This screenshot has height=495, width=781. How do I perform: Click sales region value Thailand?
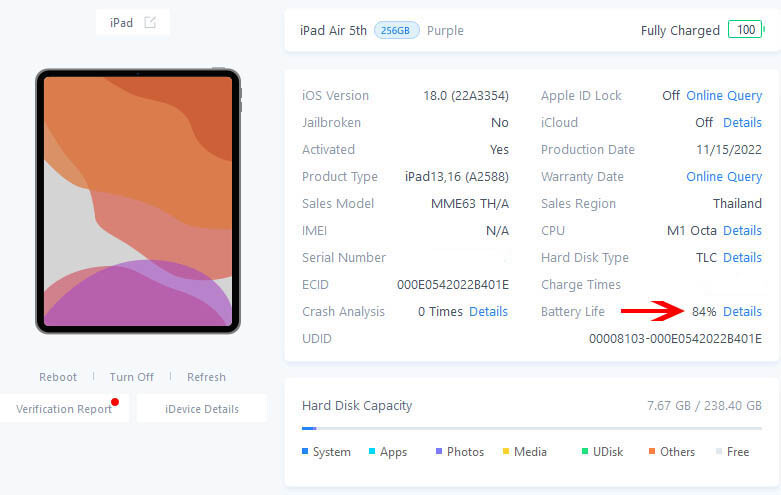(737, 204)
